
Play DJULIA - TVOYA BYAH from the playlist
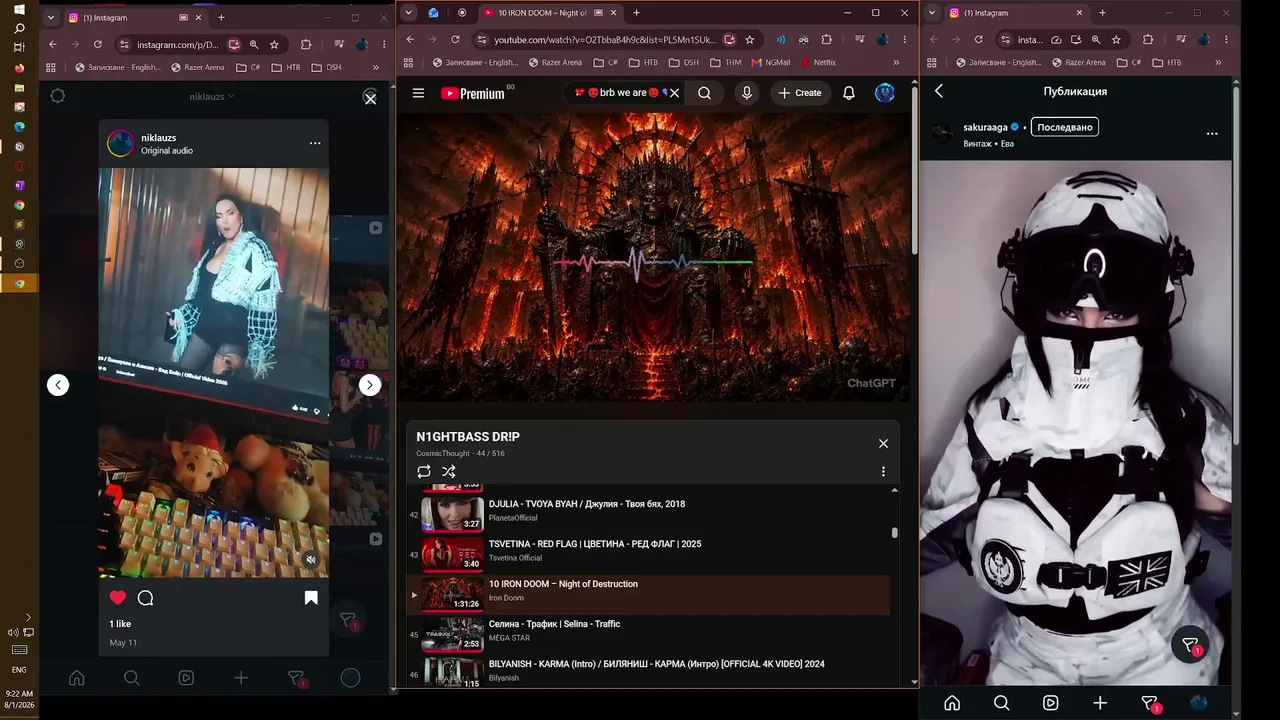coord(649,514)
